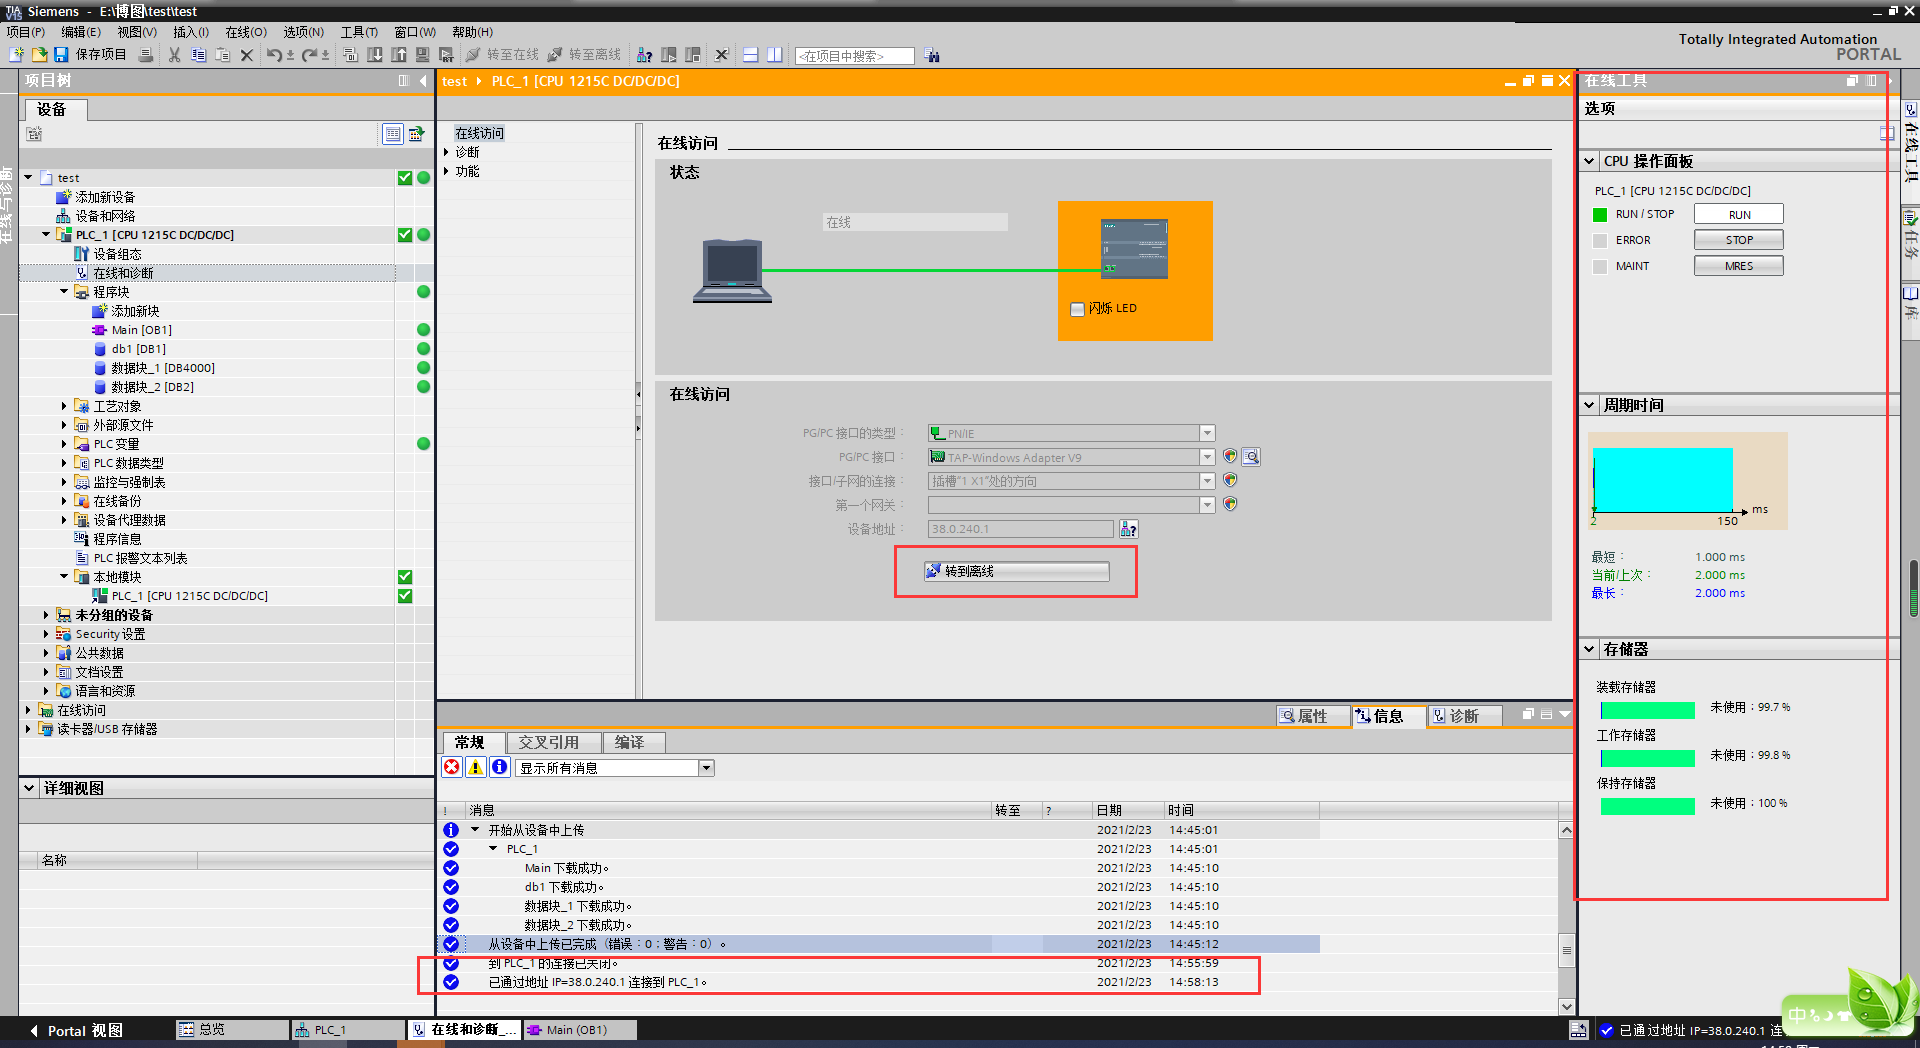Click in the 在项目中搜索 search field
The width and height of the screenshot is (1920, 1048).
(855, 56)
